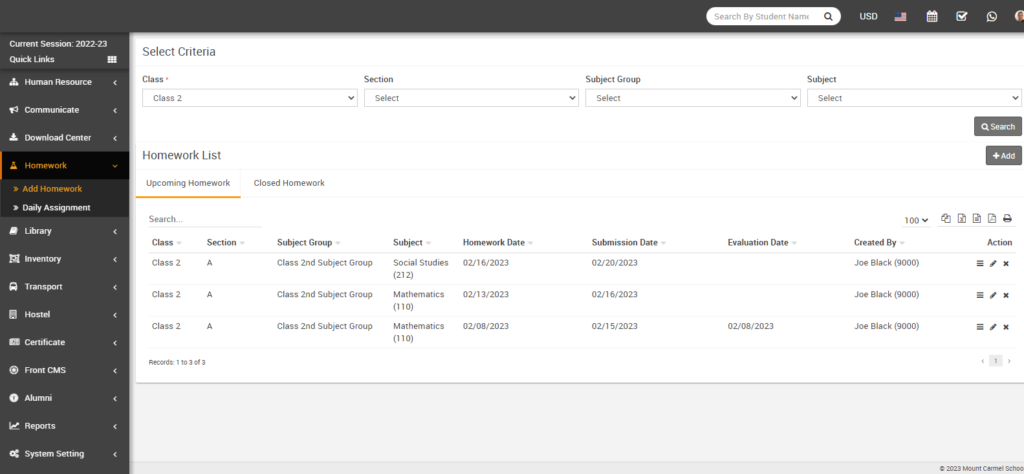Screen dimensions: 1024x474
Task: Click the USD currency selector
Action: [x=869, y=16]
